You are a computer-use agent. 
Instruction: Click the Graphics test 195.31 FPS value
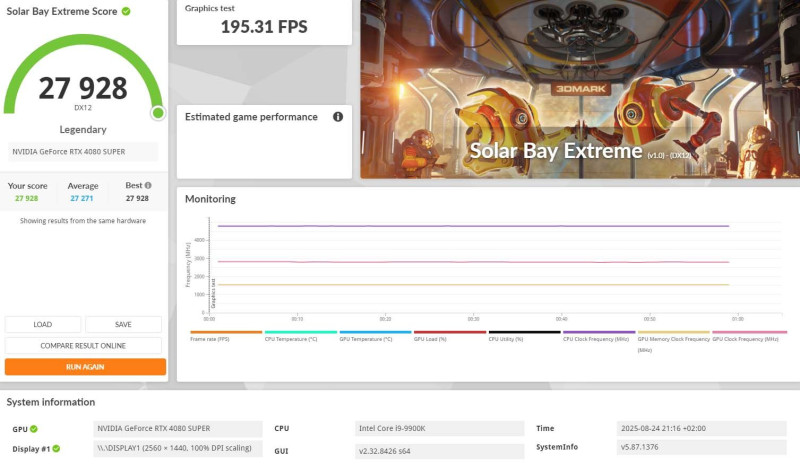point(264,27)
